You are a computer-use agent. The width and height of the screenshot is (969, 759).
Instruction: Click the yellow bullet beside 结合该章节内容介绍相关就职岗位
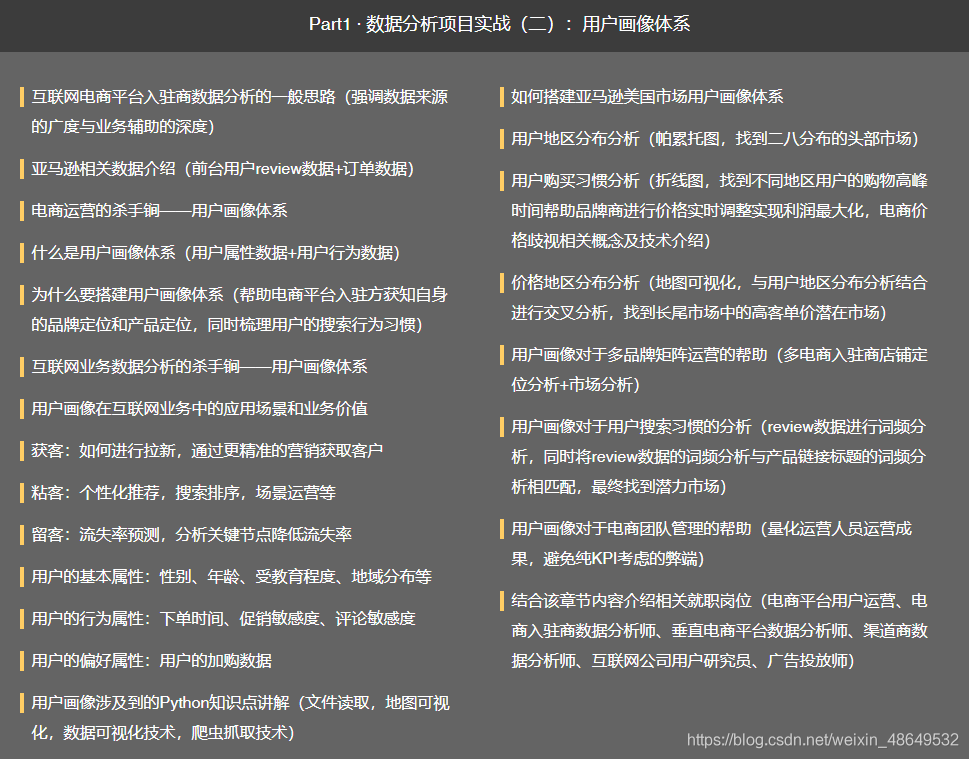pos(500,601)
